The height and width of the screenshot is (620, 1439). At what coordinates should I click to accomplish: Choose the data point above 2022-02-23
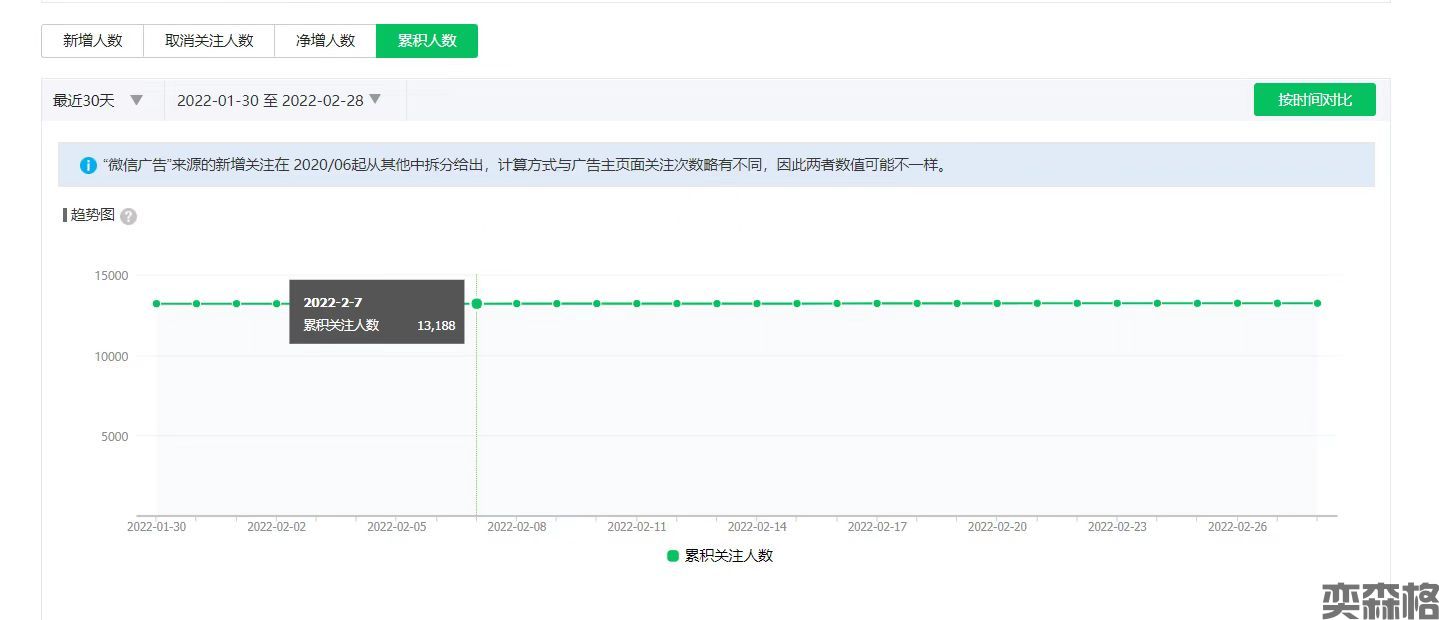tap(1117, 303)
